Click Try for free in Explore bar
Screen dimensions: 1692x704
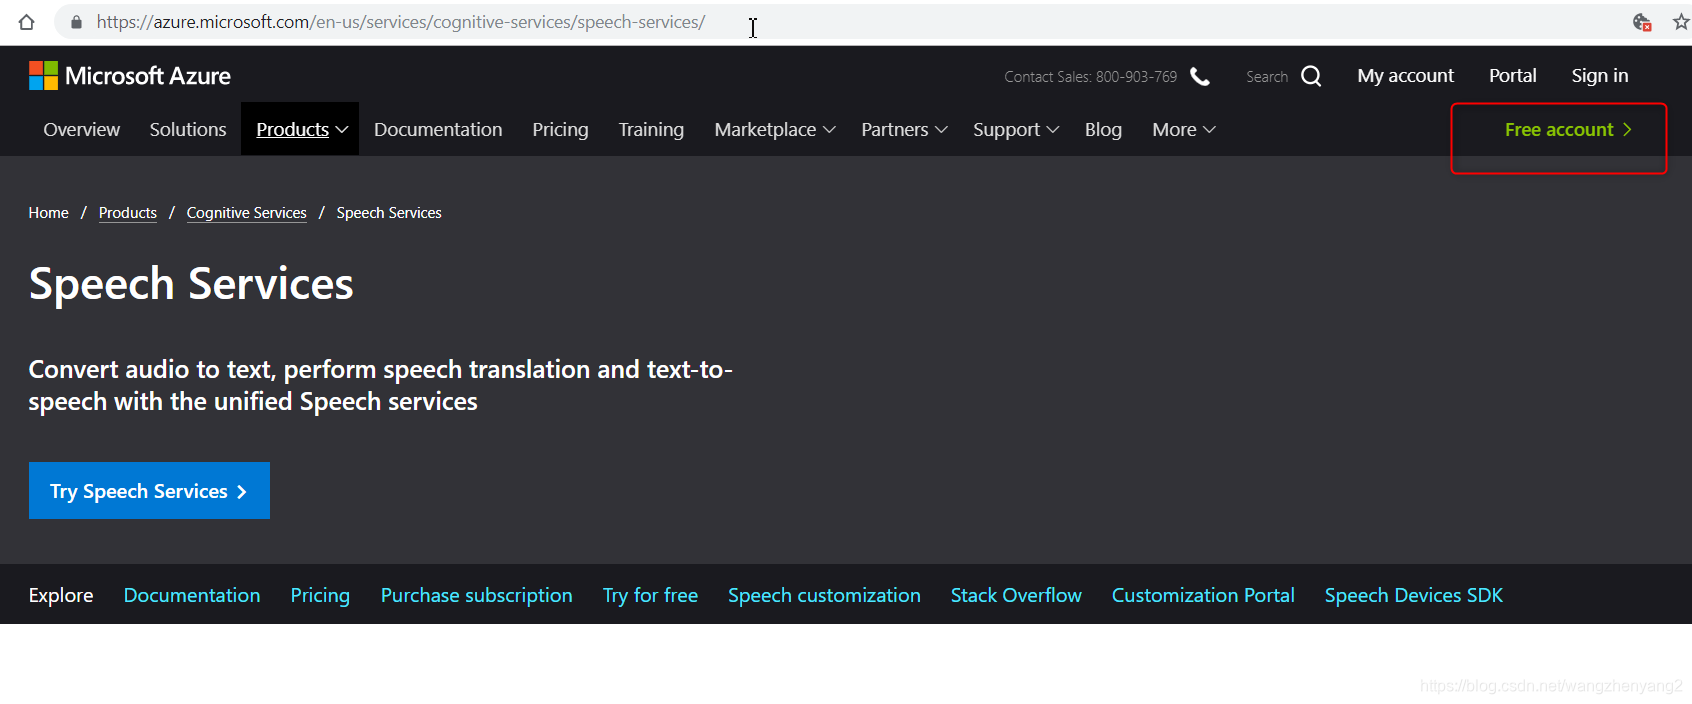(650, 595)
